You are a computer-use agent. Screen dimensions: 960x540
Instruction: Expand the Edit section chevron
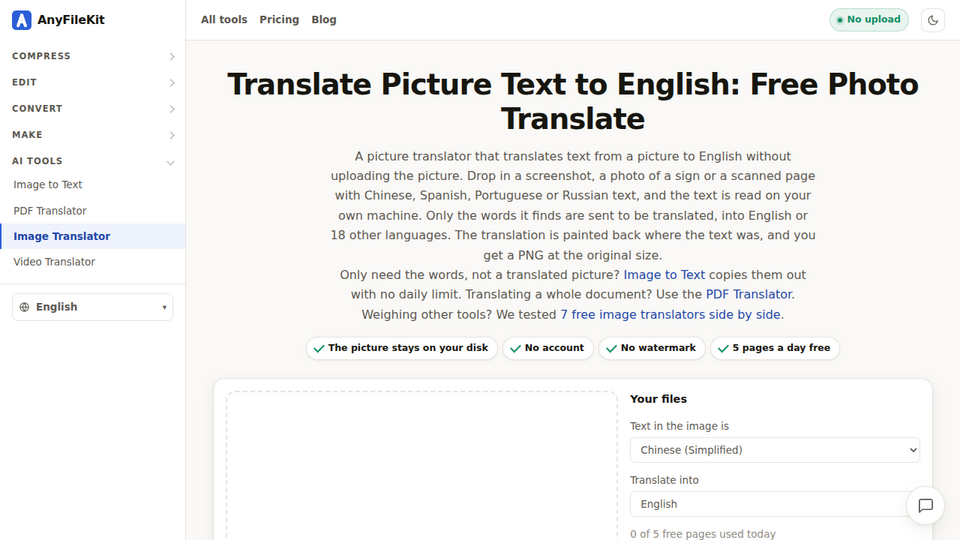pyautogui.click(x=171, y=83)
